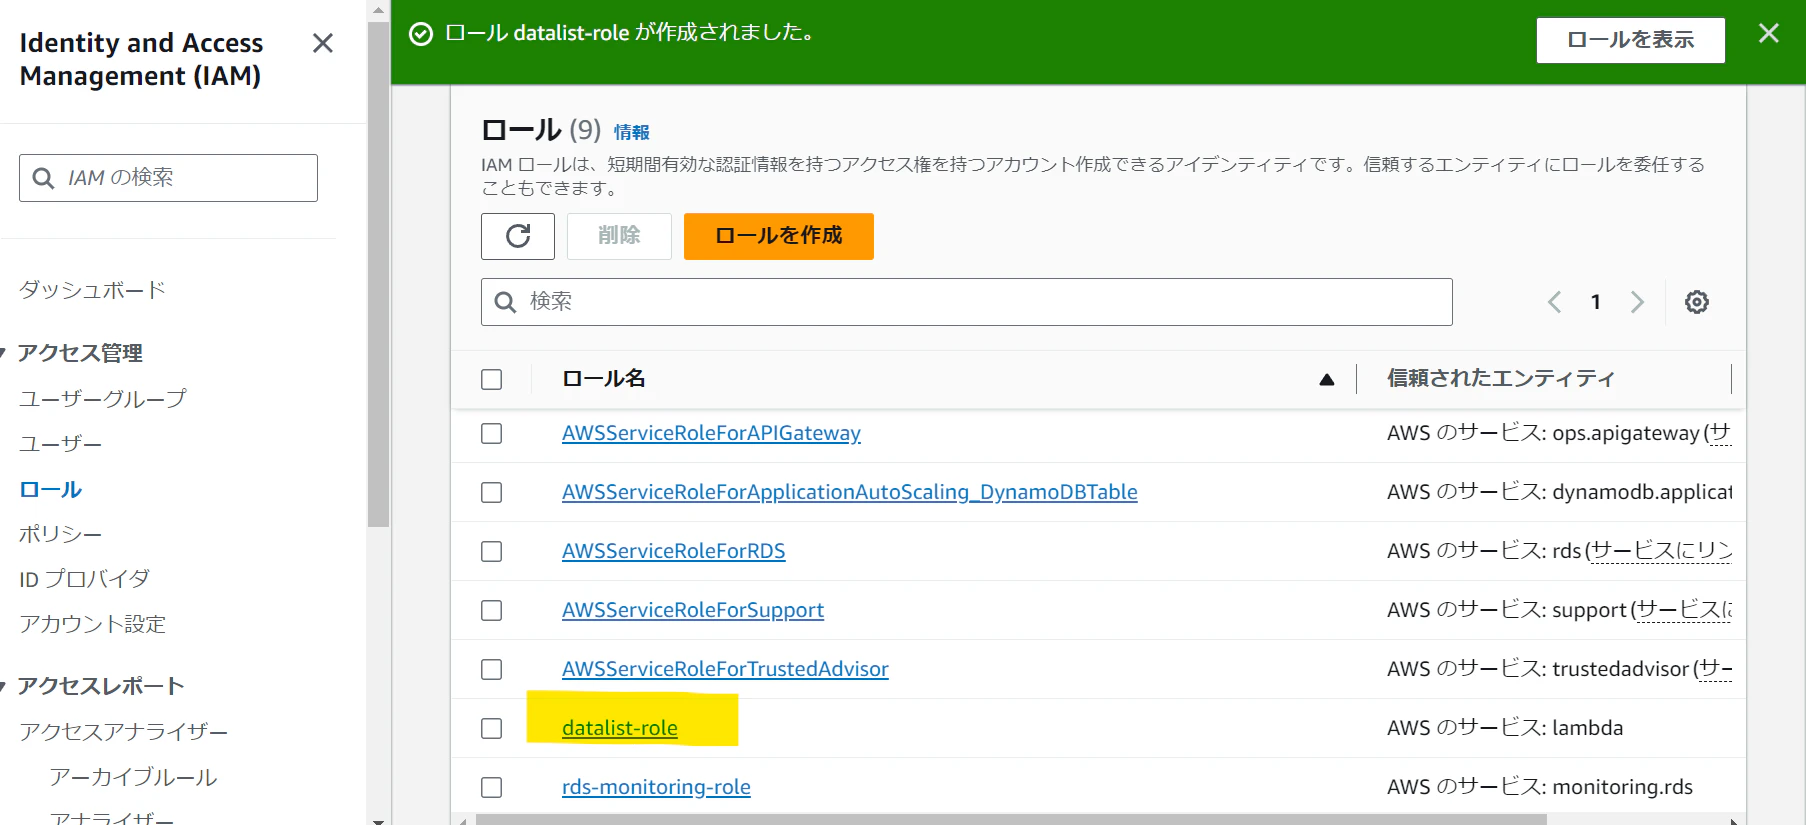Click the ロールを表示 button
This screenshot has width=1806, height=825.
coord(1630,40)
